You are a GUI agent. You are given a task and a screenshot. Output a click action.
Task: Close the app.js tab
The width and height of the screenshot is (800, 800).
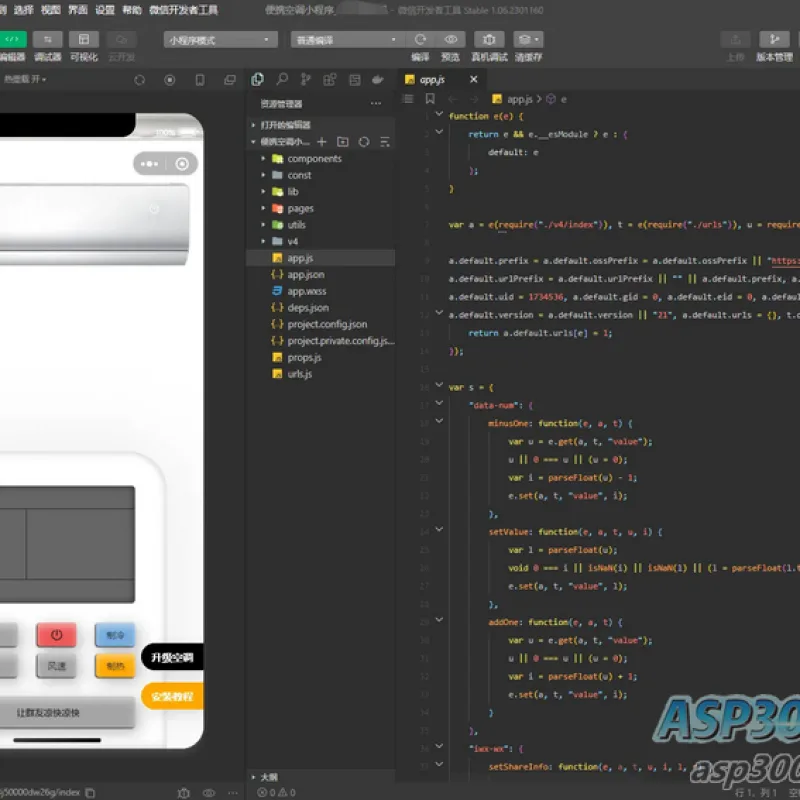pyautogui.click(x=473, y=79)
